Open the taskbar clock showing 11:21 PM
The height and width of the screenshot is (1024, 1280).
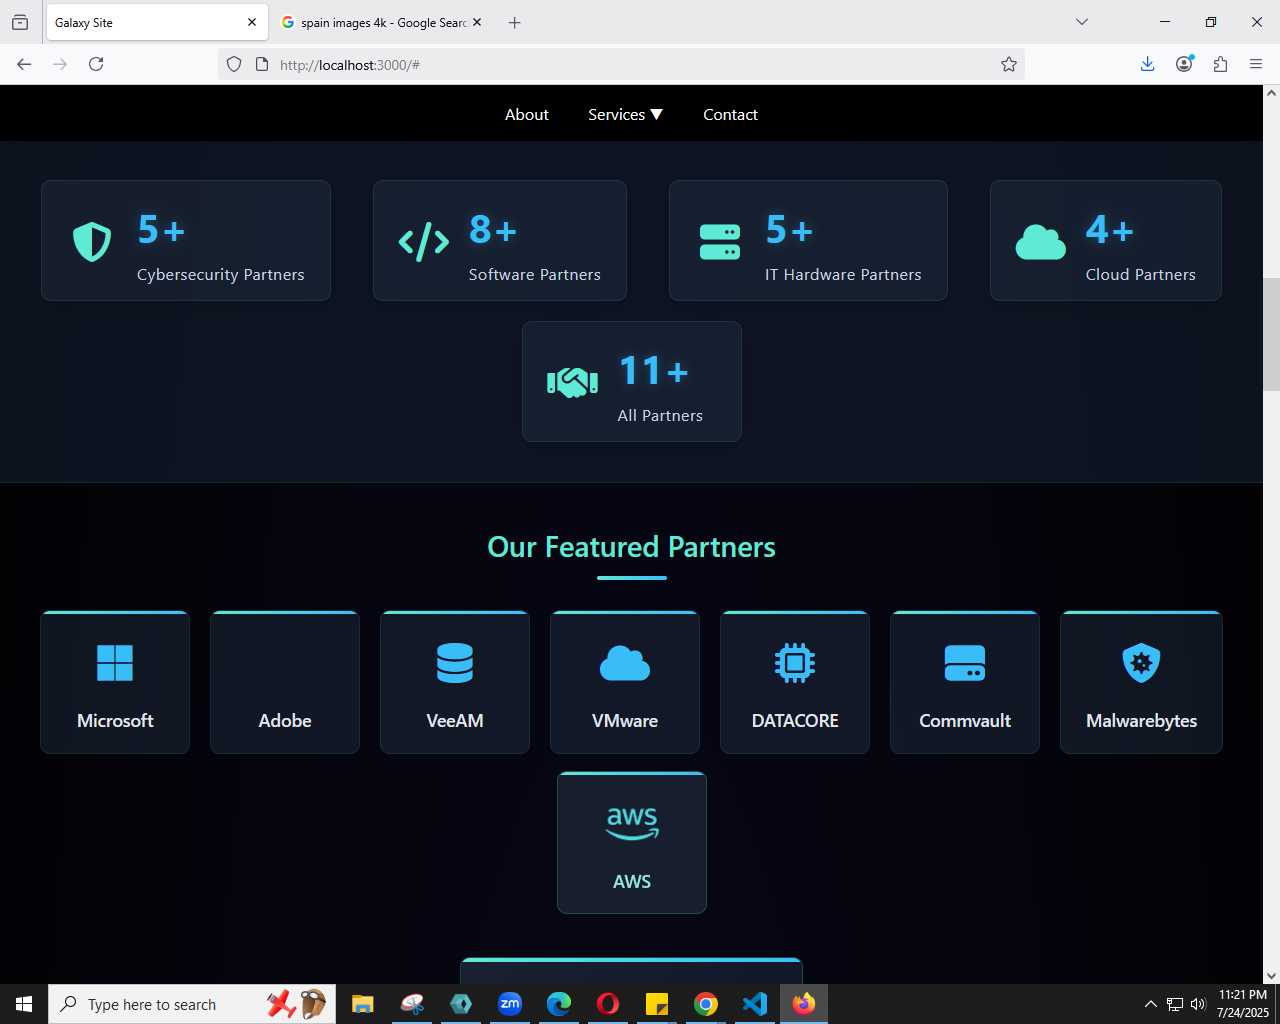pos(1243,1004)
